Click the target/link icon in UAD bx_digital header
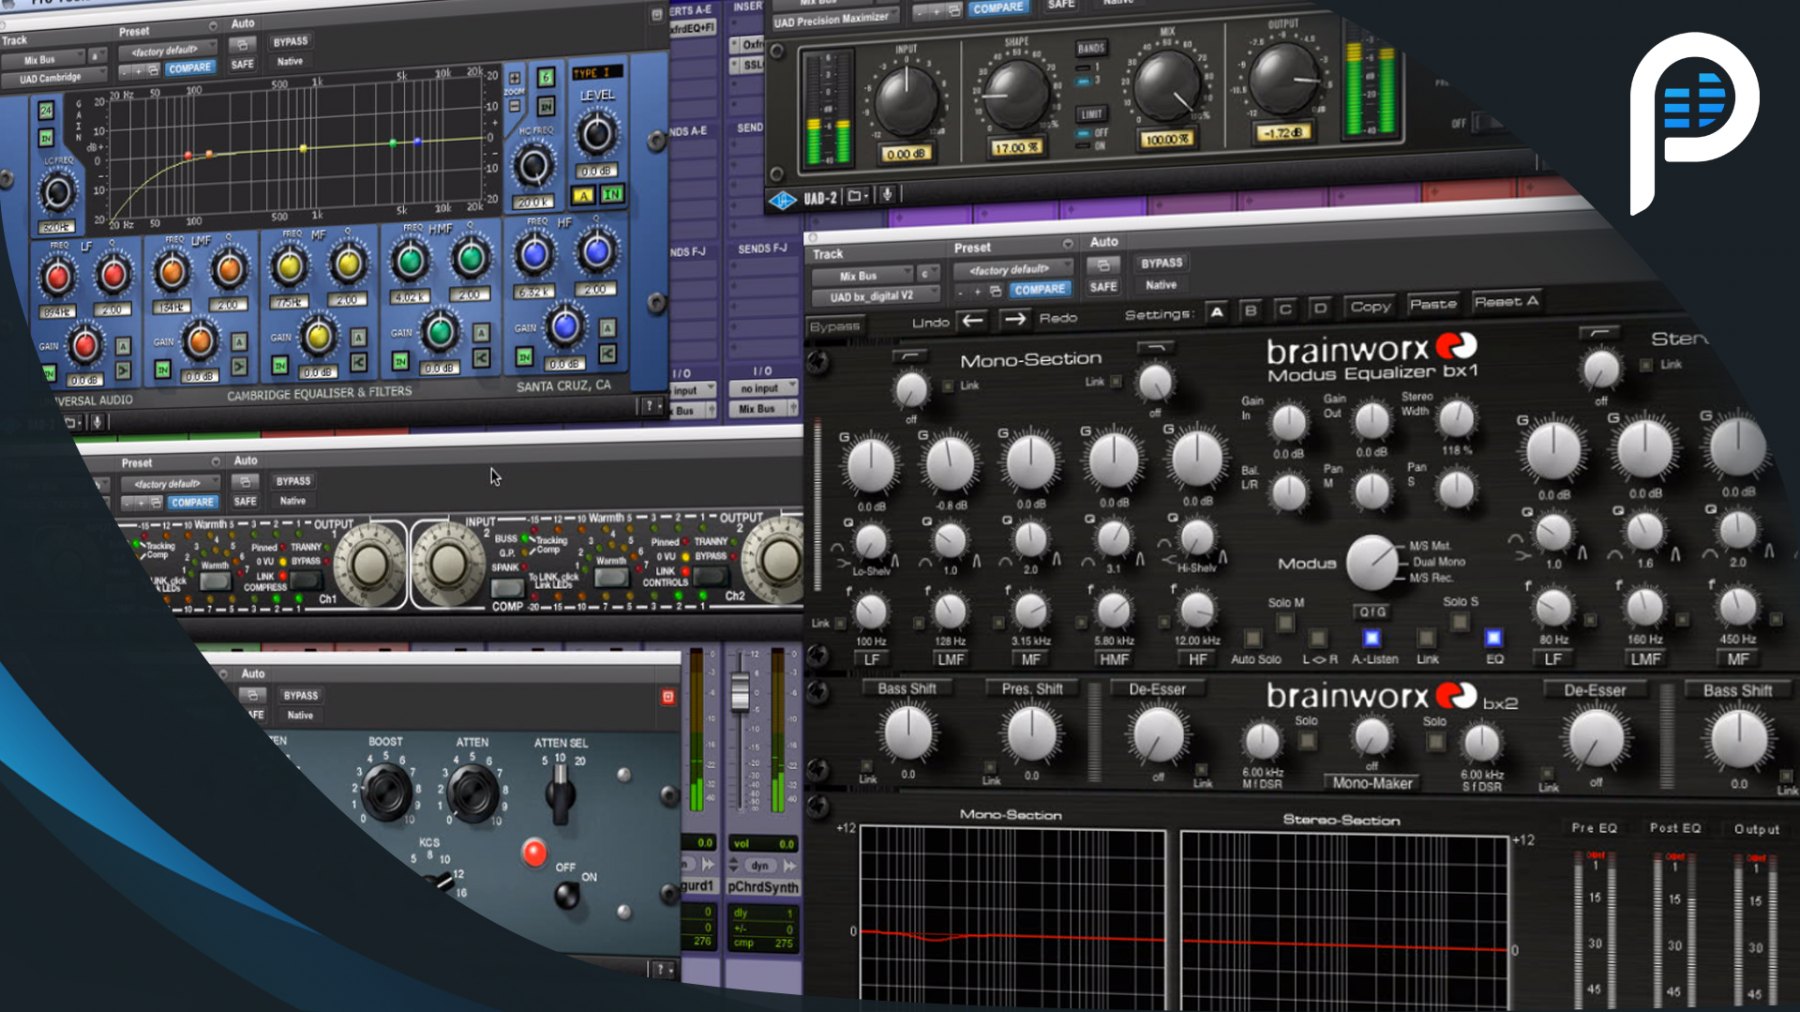1800x1012 pixels. [1103, 265]
